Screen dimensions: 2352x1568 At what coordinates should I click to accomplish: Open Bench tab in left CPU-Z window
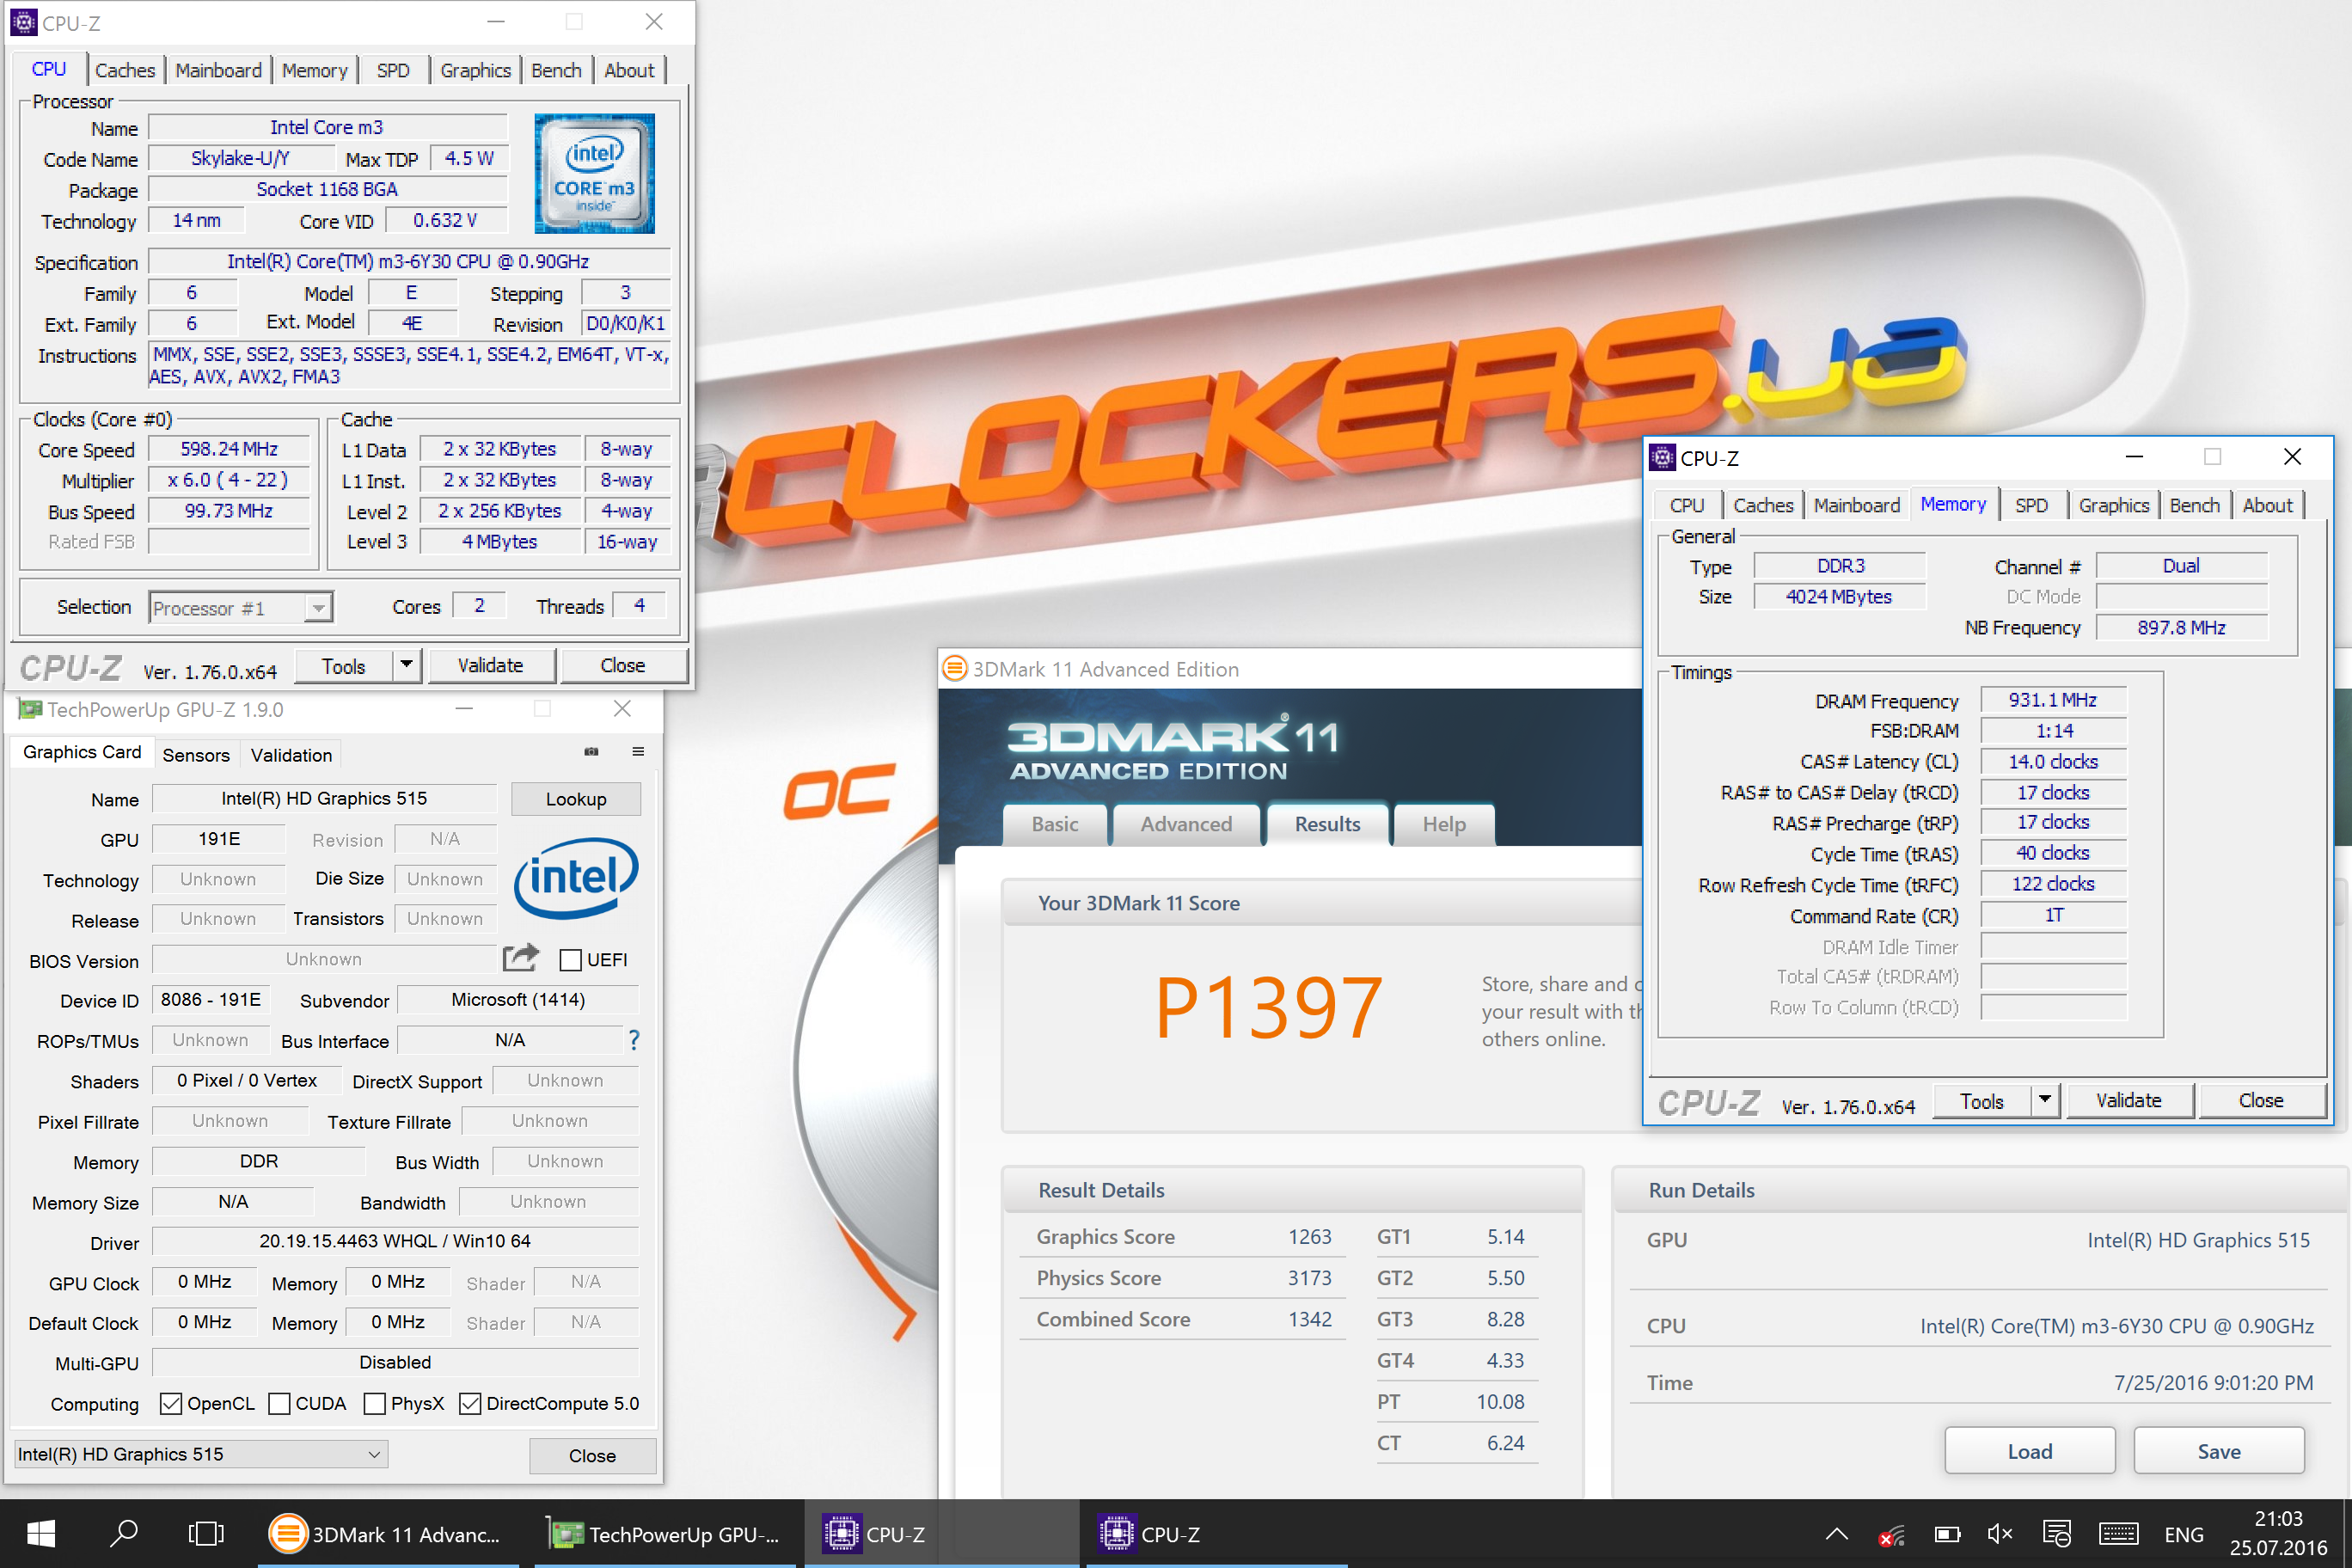(556, 70)
